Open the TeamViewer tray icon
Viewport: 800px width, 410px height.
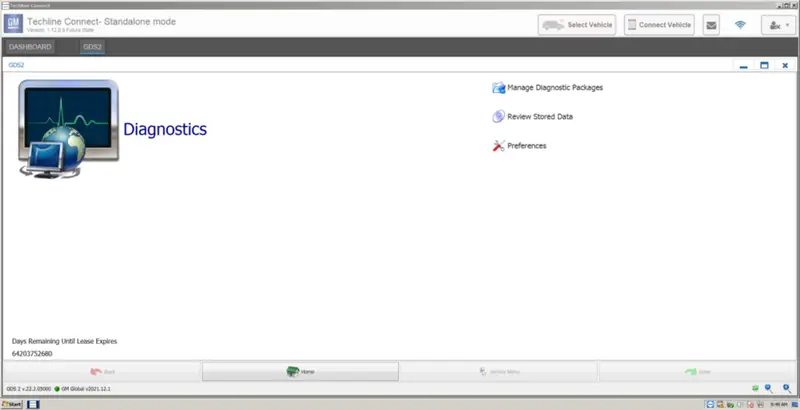(x=710, y=404)
